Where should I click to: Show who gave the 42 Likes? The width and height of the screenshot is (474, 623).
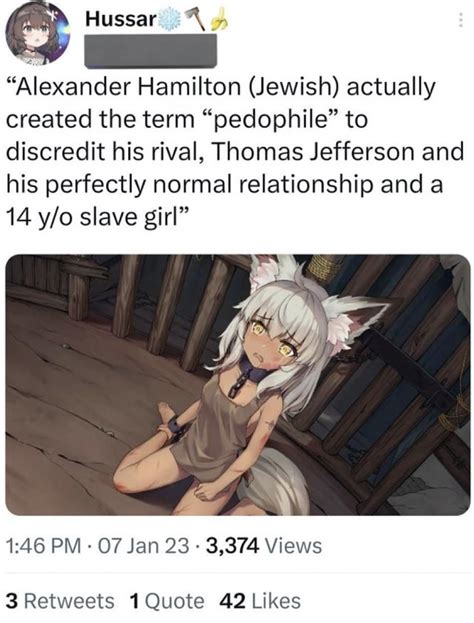pyautogui.click(x=260, y=601)
